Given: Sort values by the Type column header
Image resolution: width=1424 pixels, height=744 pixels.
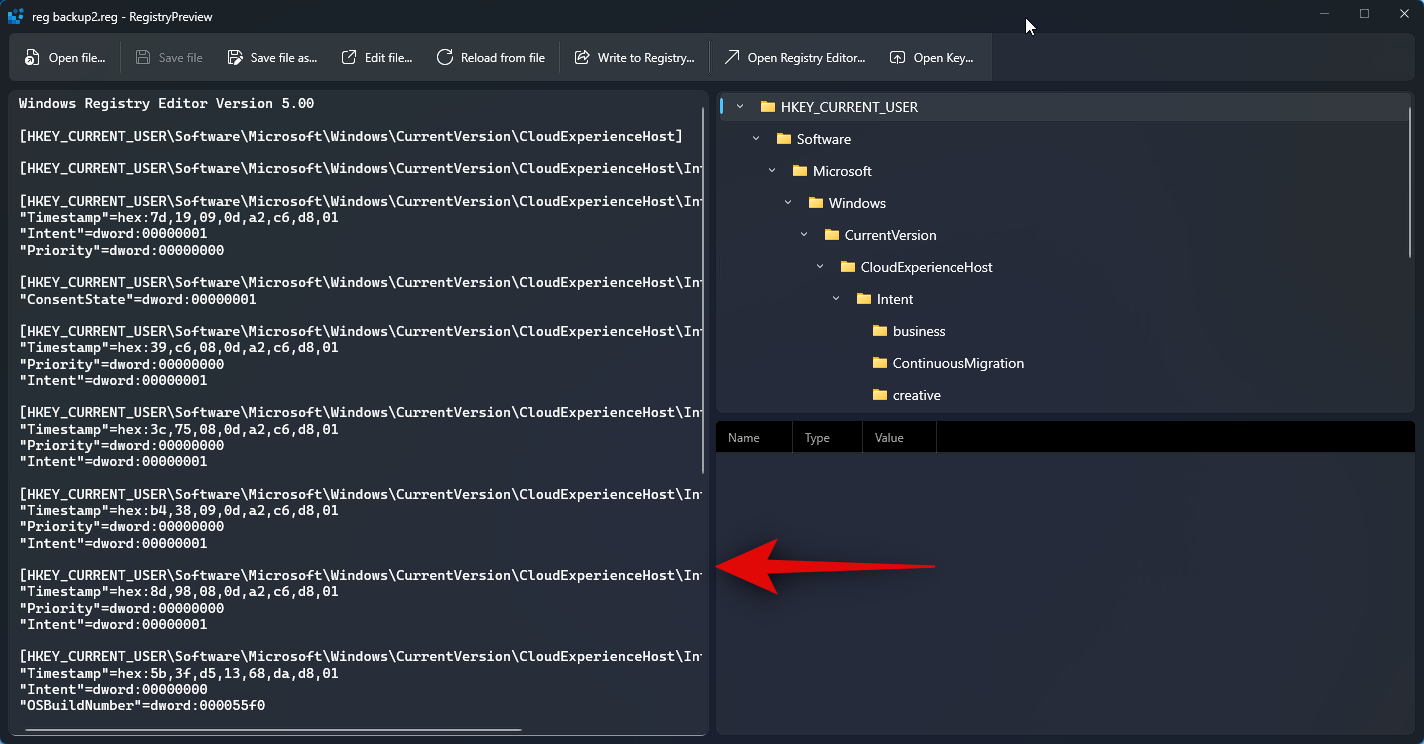Looking at the screenshot, I should tap(817, 437).
